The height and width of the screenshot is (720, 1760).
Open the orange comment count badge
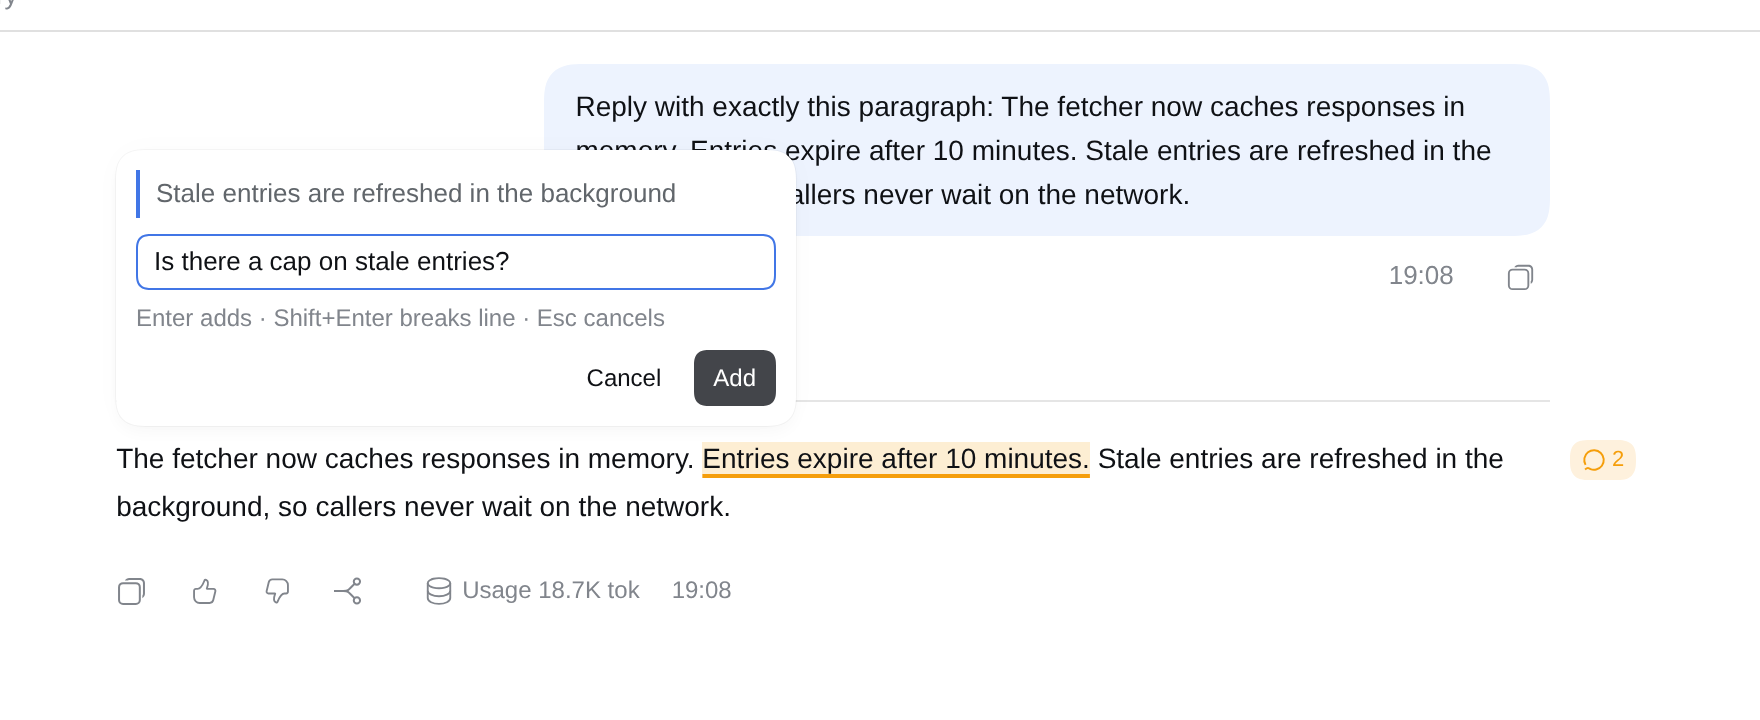coord(1603,460)
